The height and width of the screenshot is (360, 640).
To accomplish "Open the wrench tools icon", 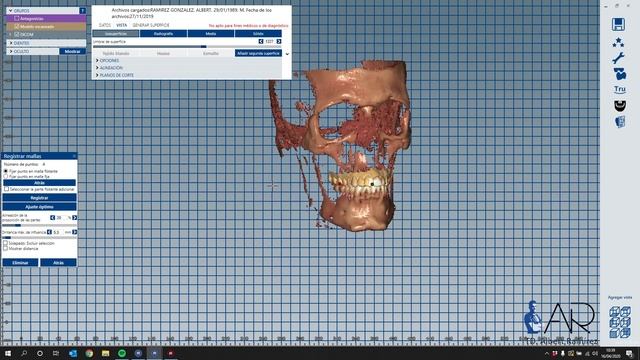I will coord(618,58).
